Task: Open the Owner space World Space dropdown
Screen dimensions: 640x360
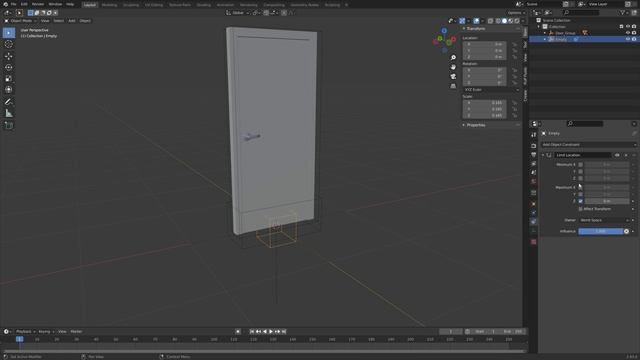Action: point(604,220)
